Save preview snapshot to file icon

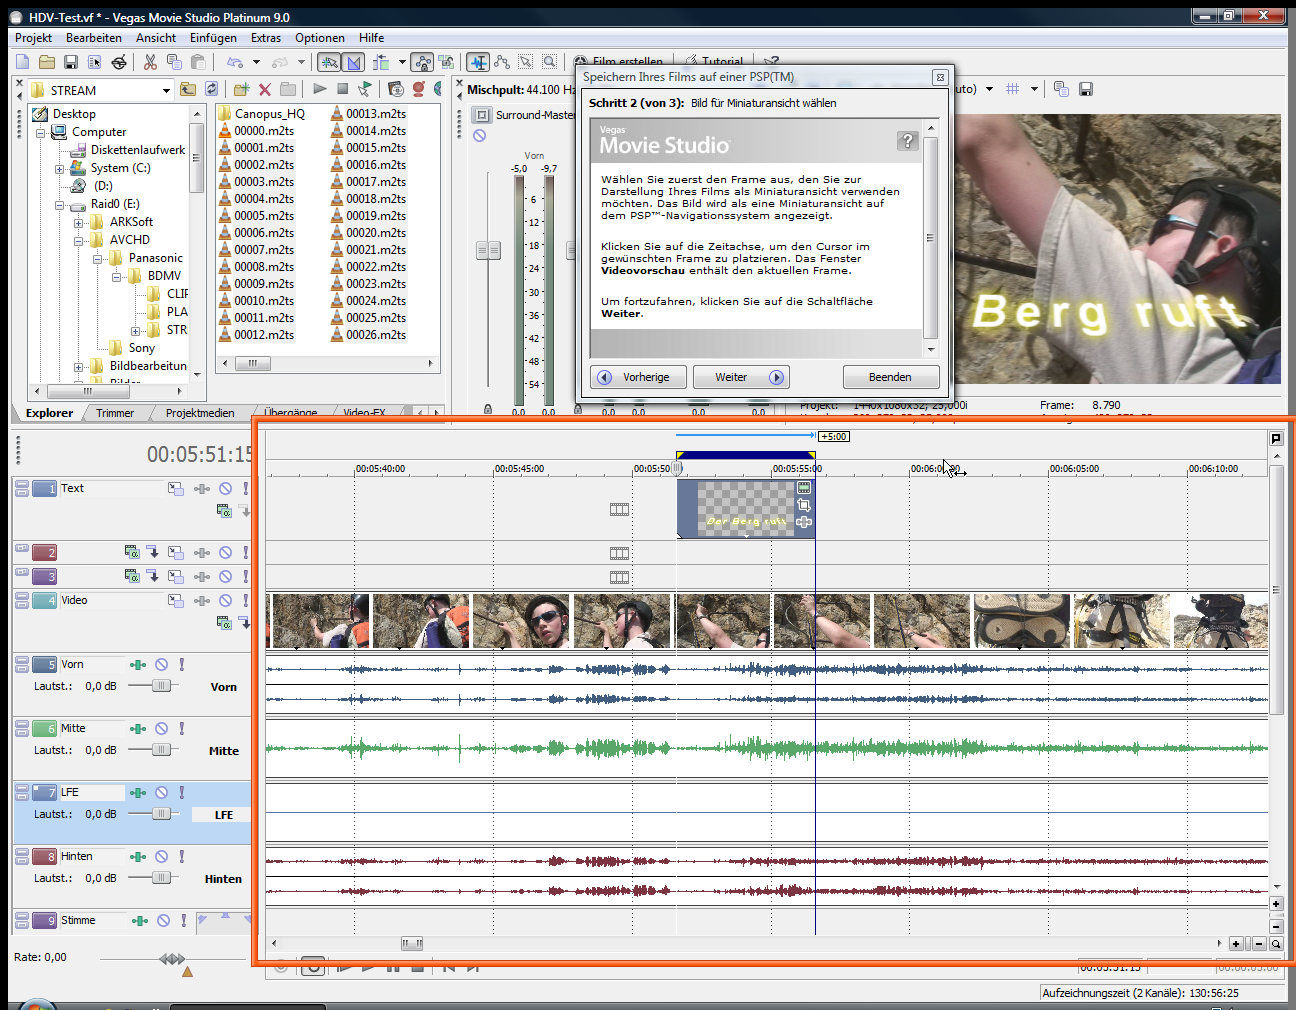[x=1086, y=89]
